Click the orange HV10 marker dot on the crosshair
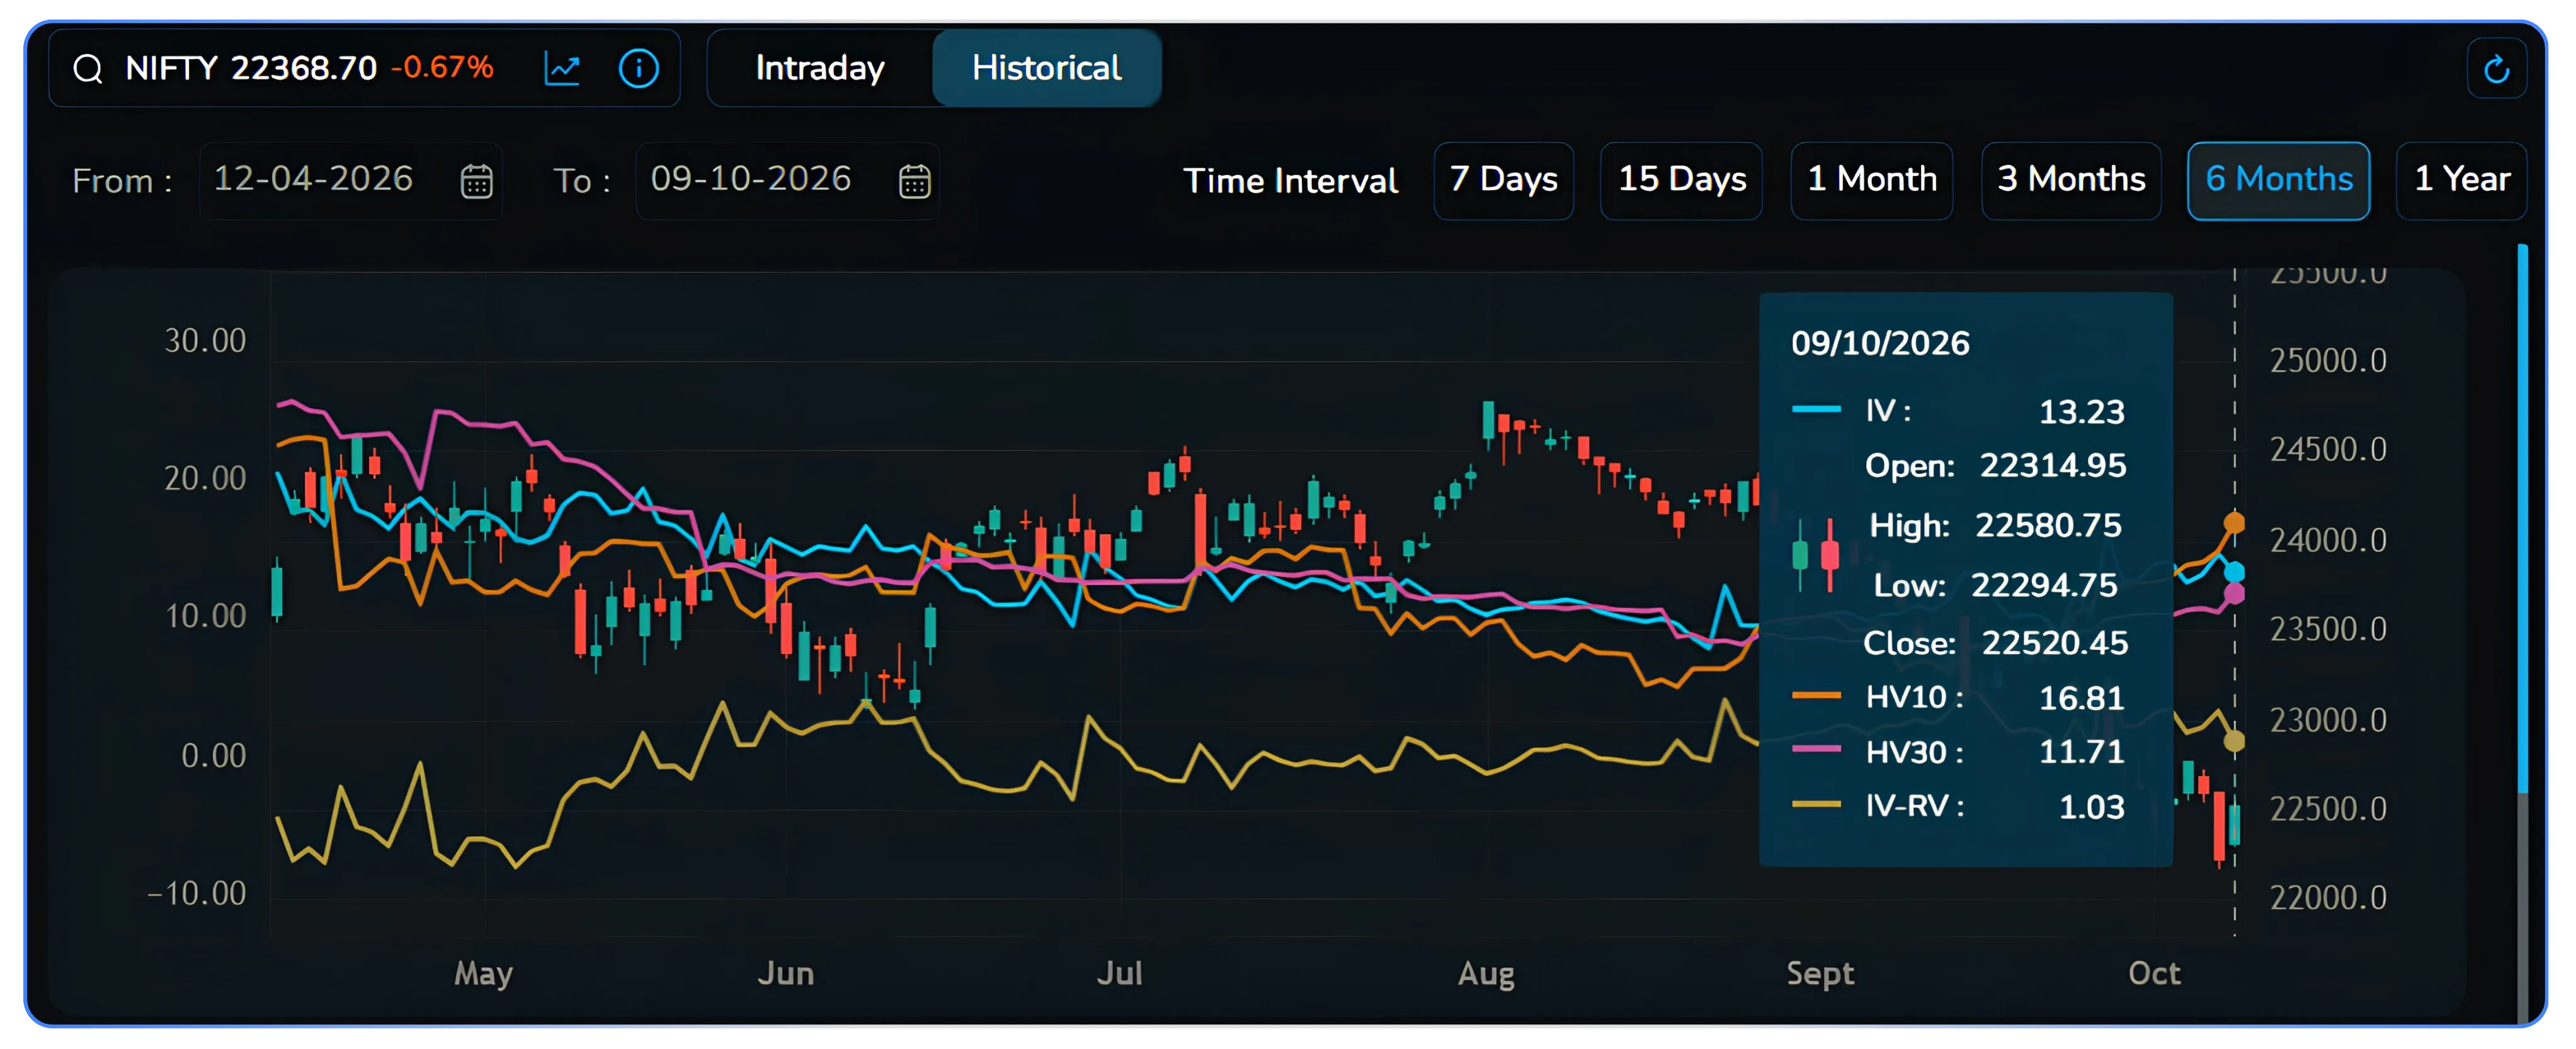The width and height of the screenshot is (2576, 1049). point(2234,522)
